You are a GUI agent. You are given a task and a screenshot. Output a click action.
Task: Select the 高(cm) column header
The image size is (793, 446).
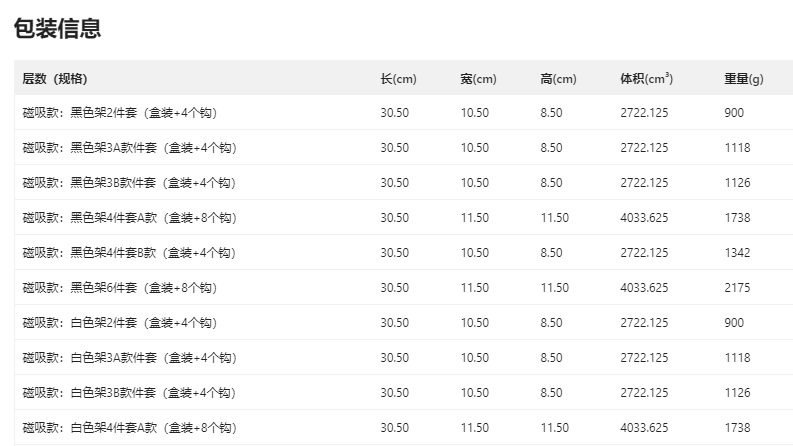click(x=558, y=79)
